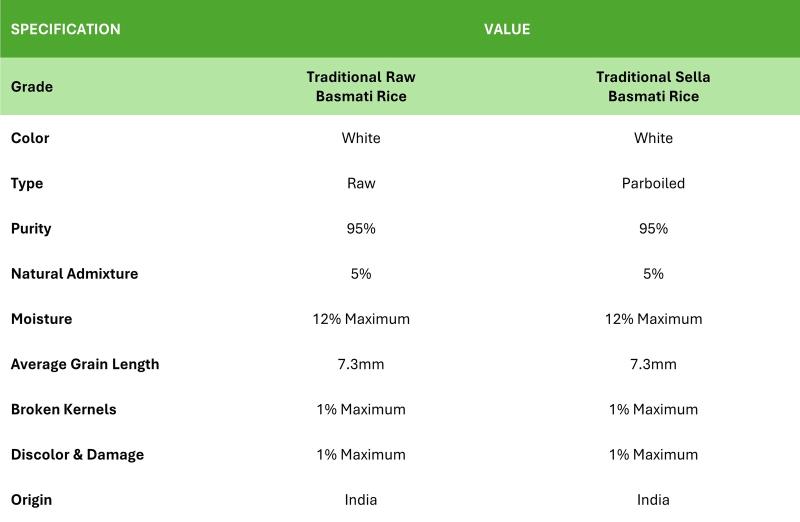The image size is (800, 522).
Task: Click the Parboiled type value
Action: coord(653,183)
